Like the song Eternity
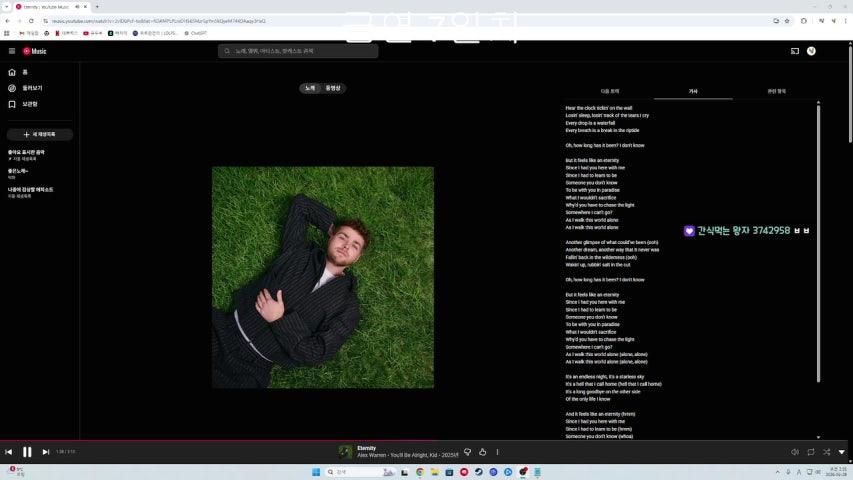Screen dimensions: 853x480 482,452
